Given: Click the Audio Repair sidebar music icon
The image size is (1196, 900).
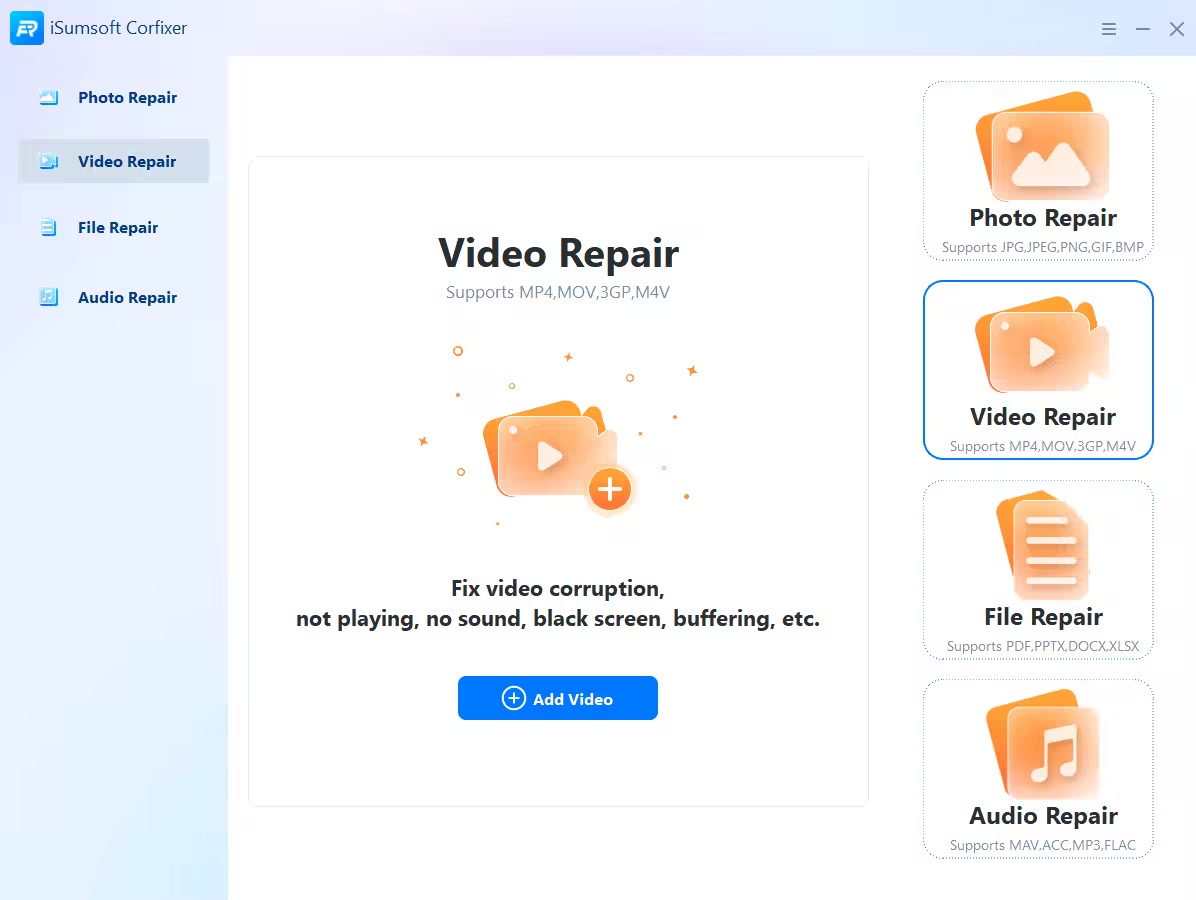Looking at the screenshot, I should point(48,297).
